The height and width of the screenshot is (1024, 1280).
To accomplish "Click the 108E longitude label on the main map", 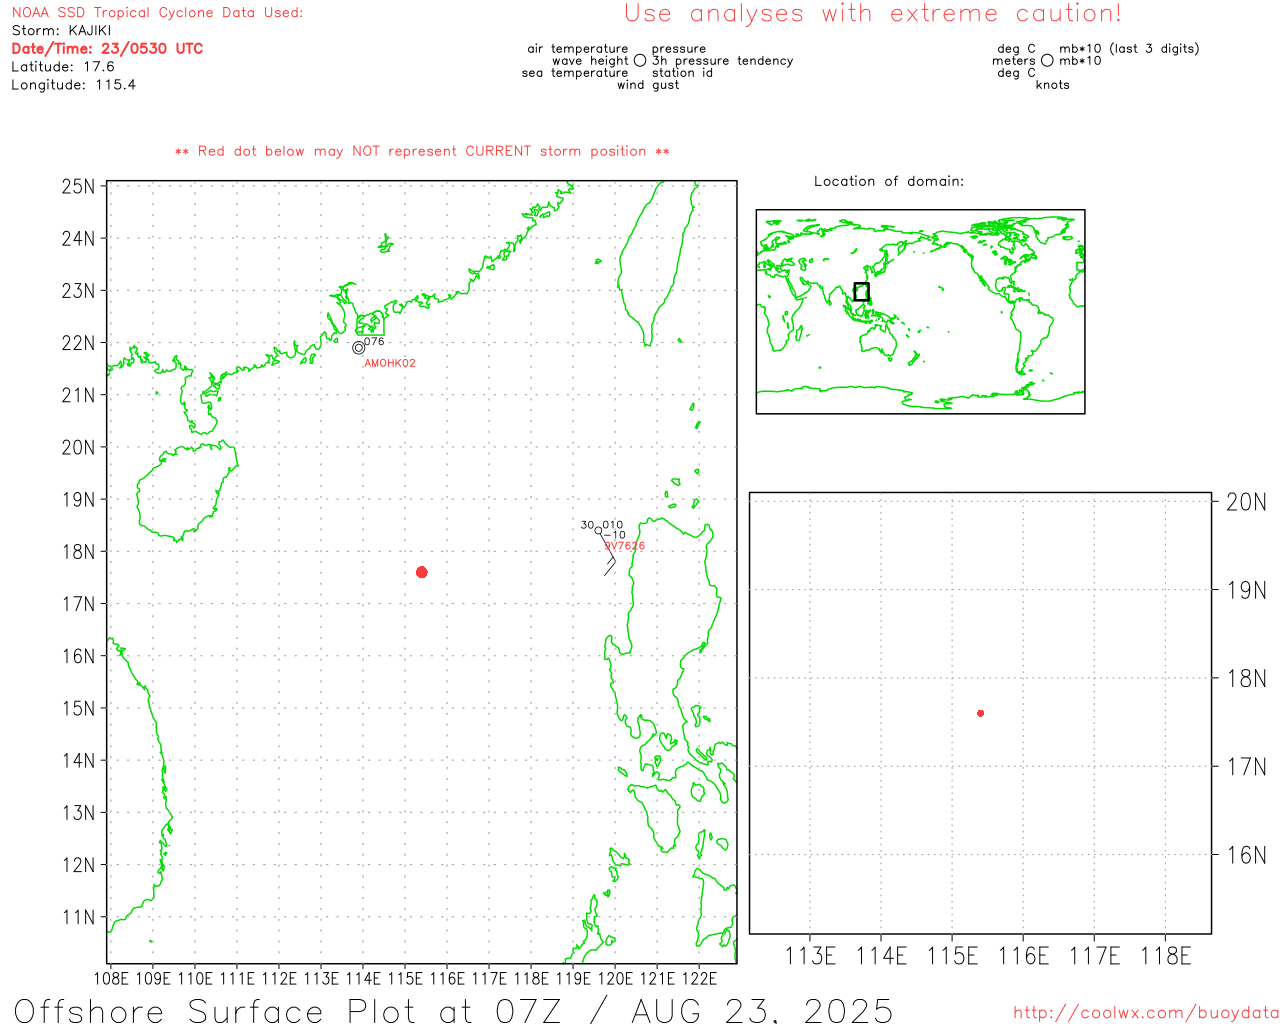I will coord(111,979).
